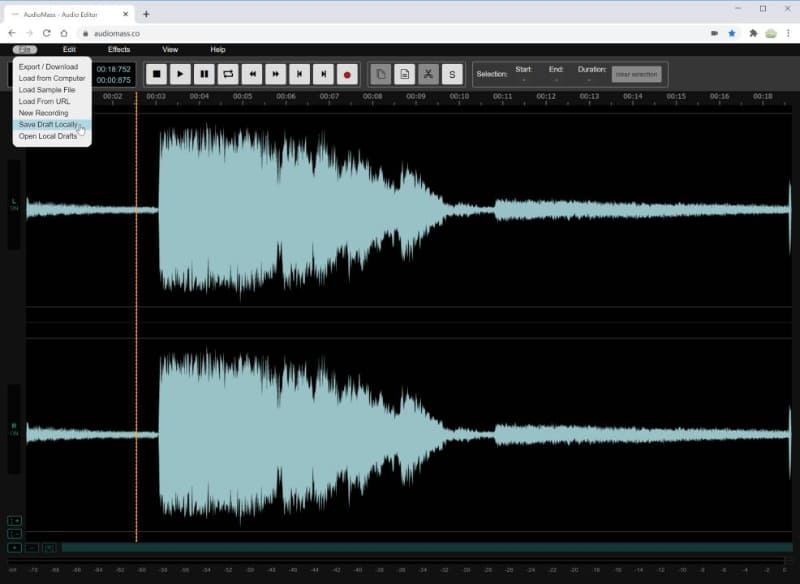Start recording with the red Record button
Screen dimensions: 800x584
click(347, 74)
